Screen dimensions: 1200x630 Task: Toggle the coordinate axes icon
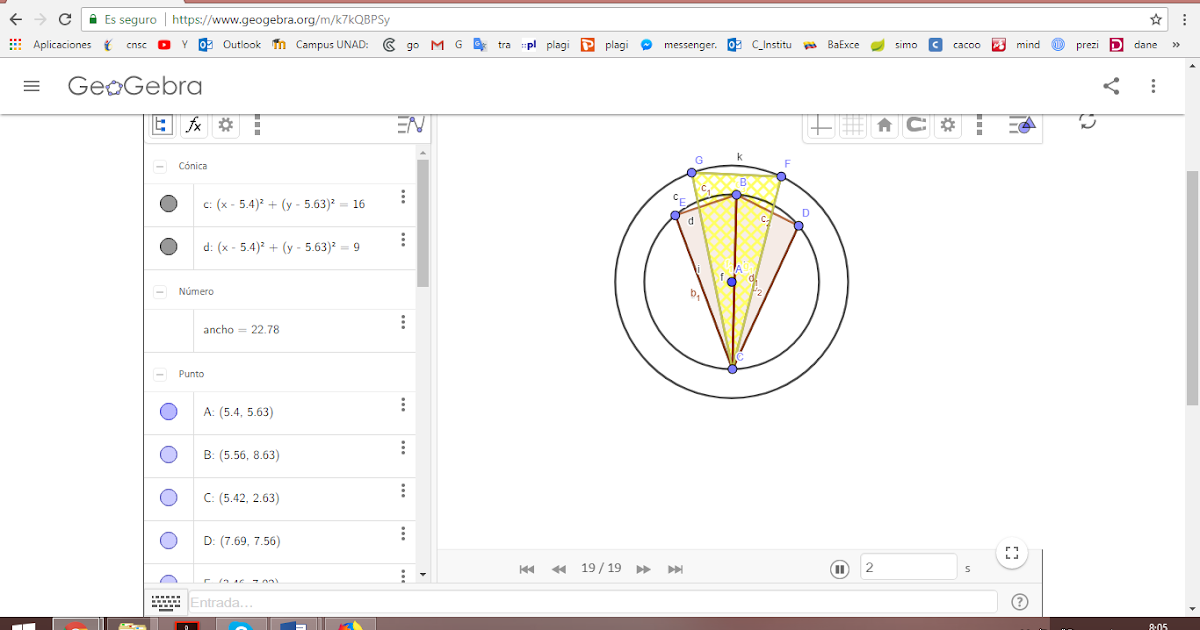pyautogui.click(x=819, y=125)
